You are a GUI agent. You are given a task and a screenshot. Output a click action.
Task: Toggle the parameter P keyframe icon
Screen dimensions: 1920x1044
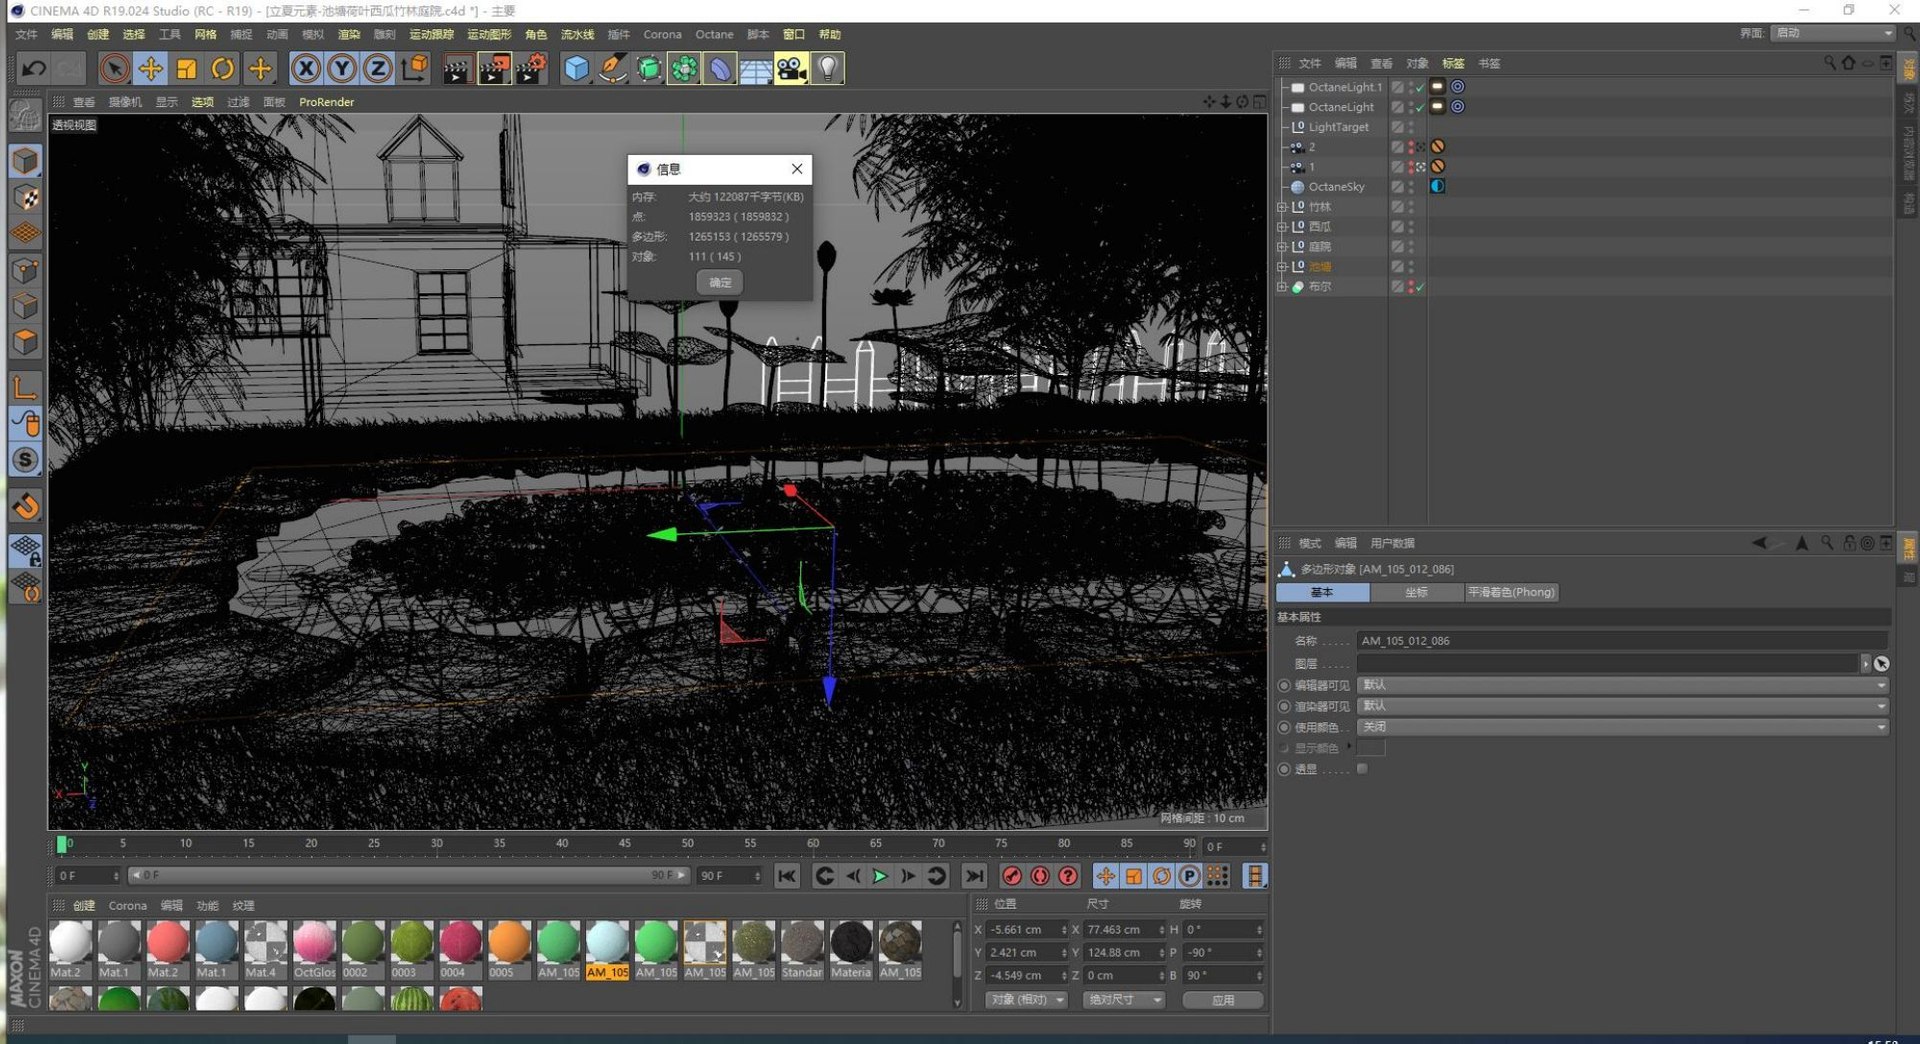[1189, 876]
